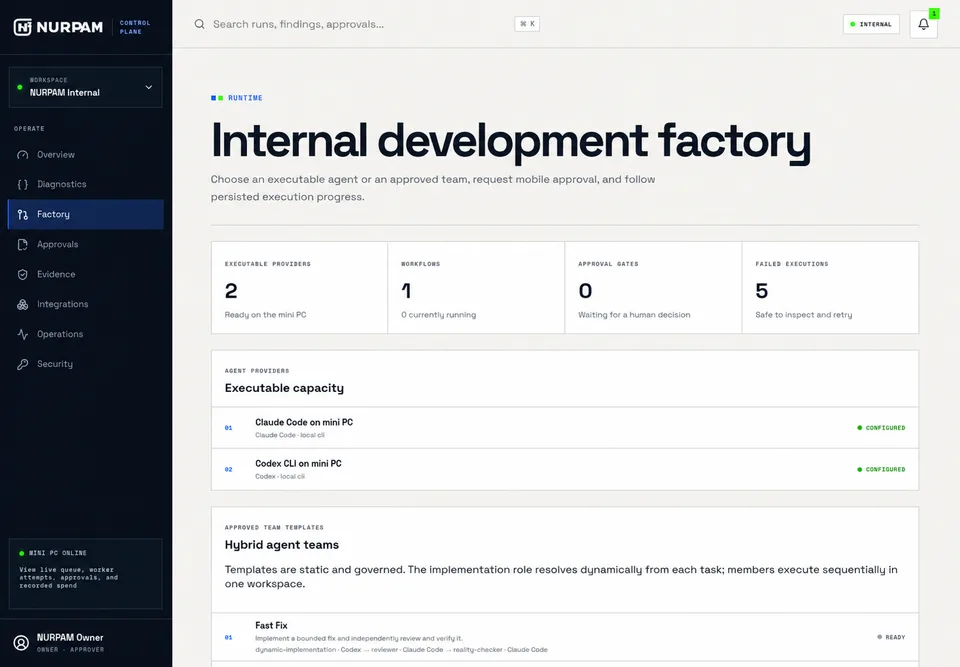
Task: Open the notifications bell
Action: pyautogui.click(x=923, y=24)
